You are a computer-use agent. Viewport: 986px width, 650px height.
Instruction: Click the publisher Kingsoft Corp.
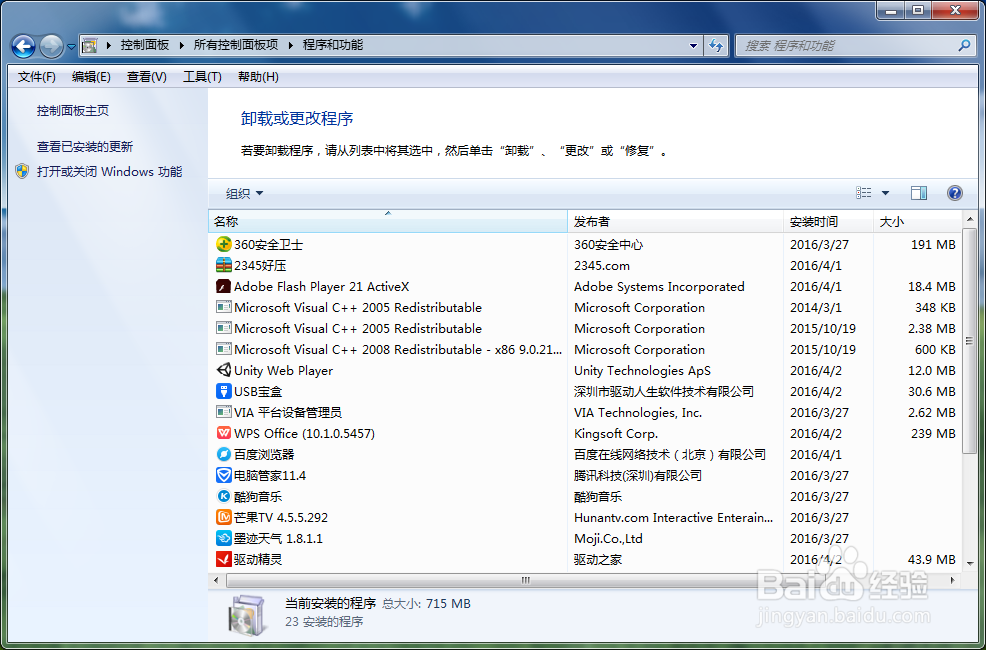tap(616, 434)
